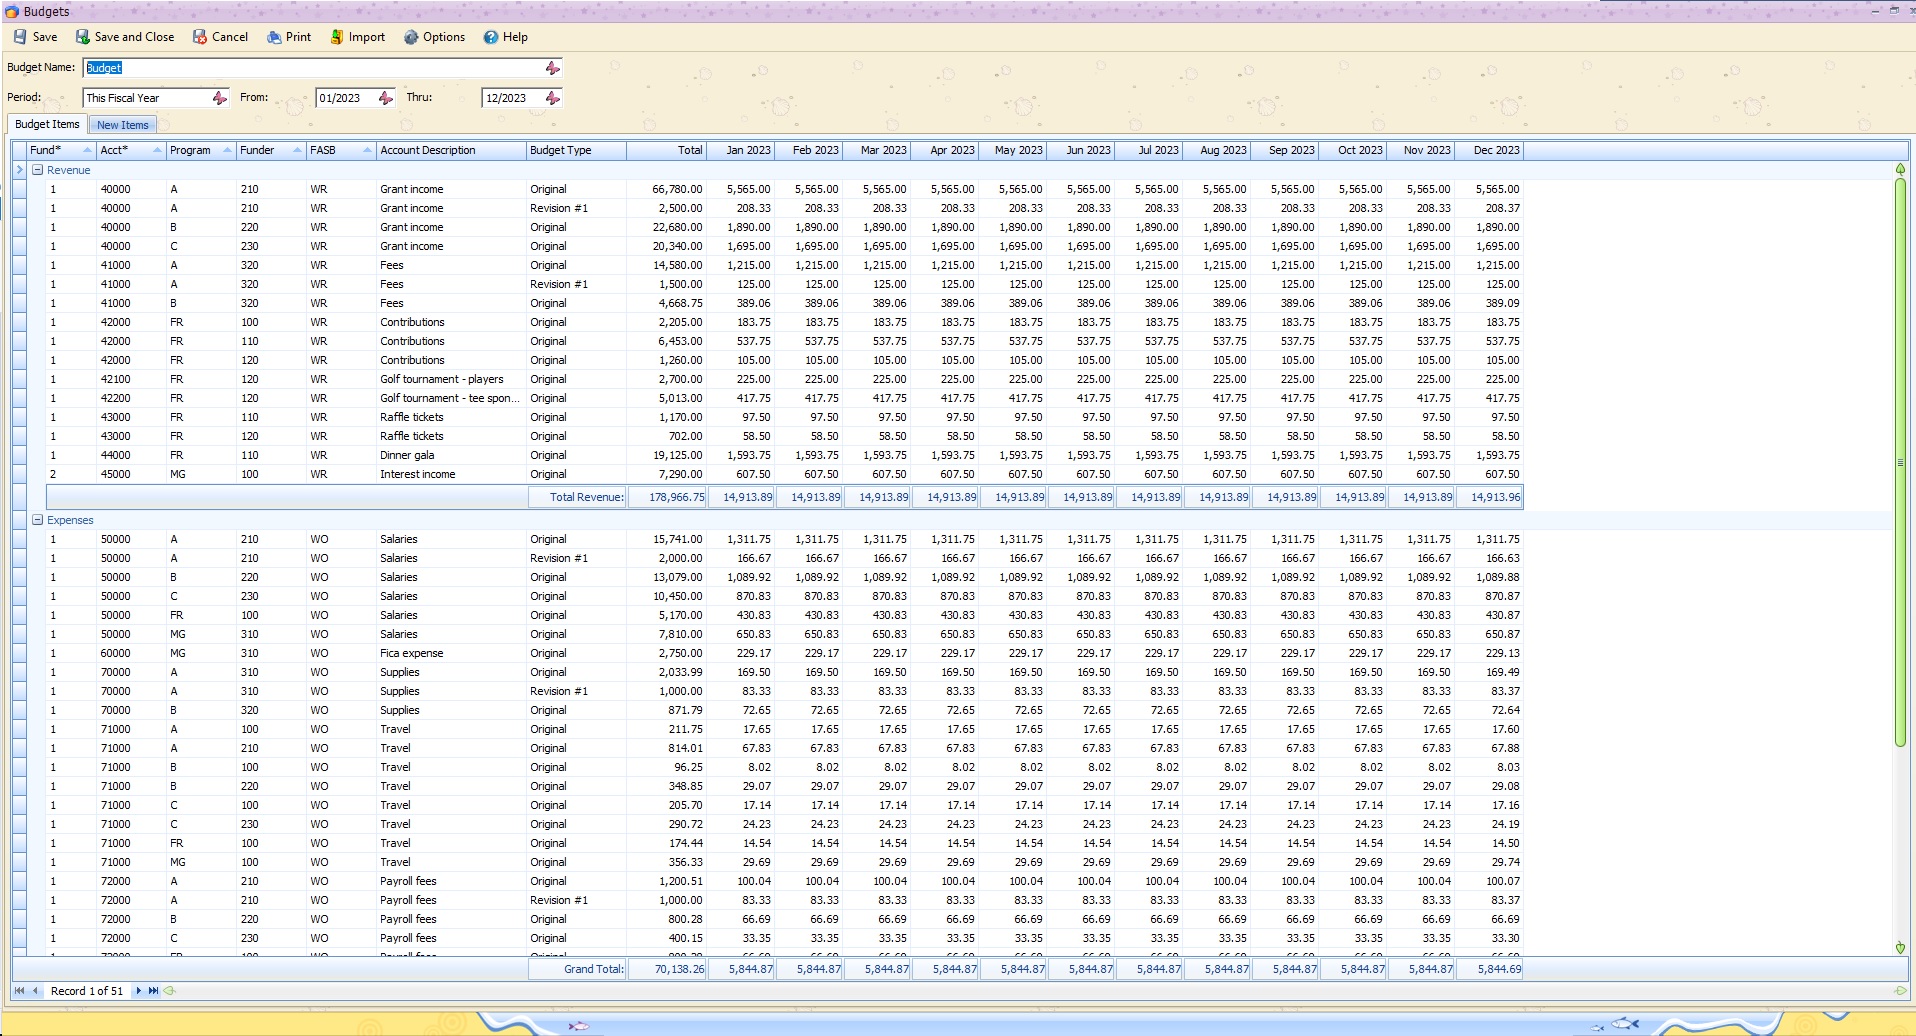The image size is (1916, 1036).
Task: Switch to the New Items tab
Action: 121,124
